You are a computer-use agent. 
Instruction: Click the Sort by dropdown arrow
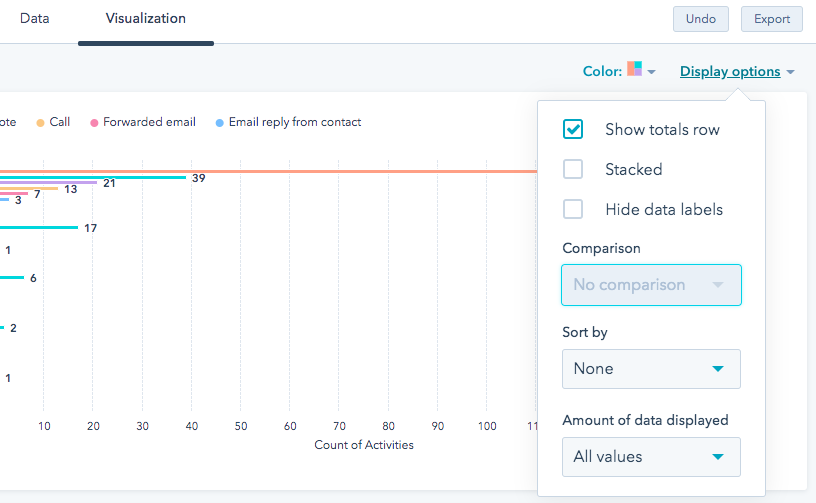(717, 369)
